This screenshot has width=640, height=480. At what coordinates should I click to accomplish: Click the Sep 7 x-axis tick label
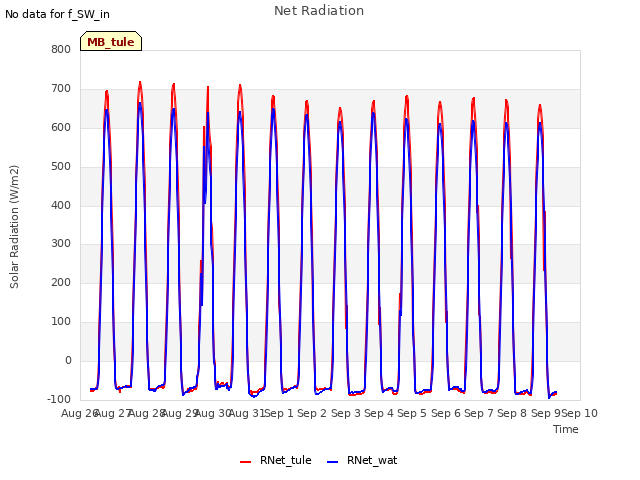[479, 413]
